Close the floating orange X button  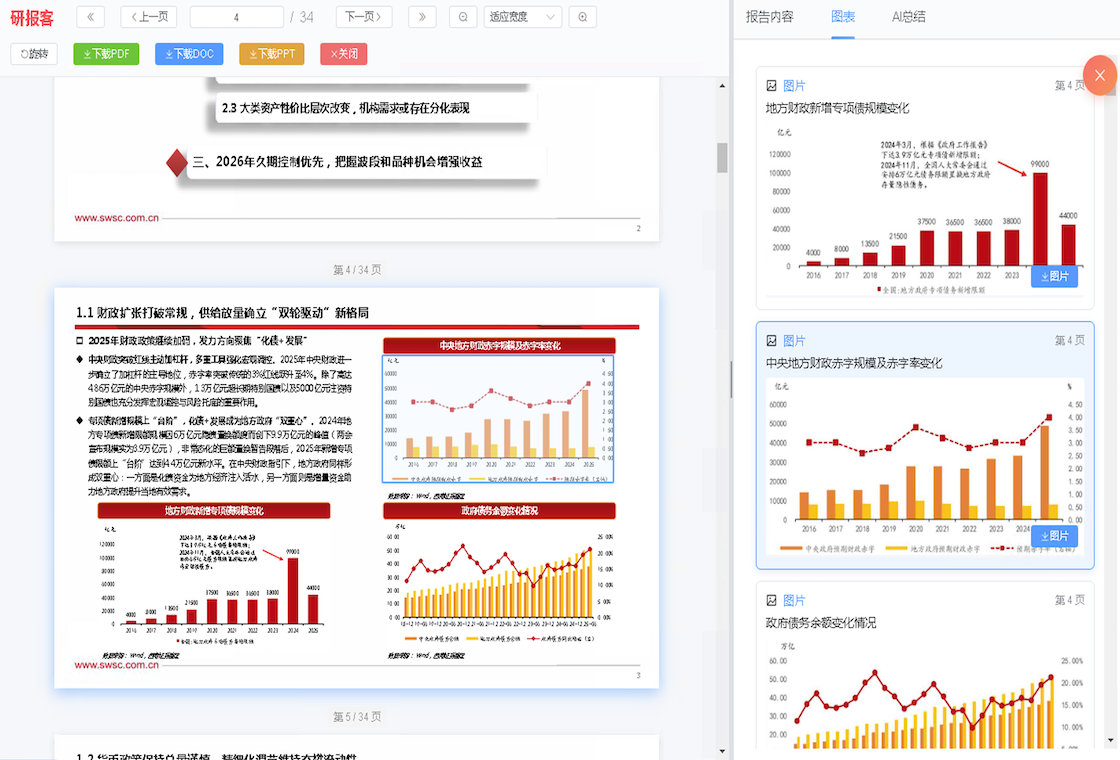pyautogui.click(x=1099, y=75)
